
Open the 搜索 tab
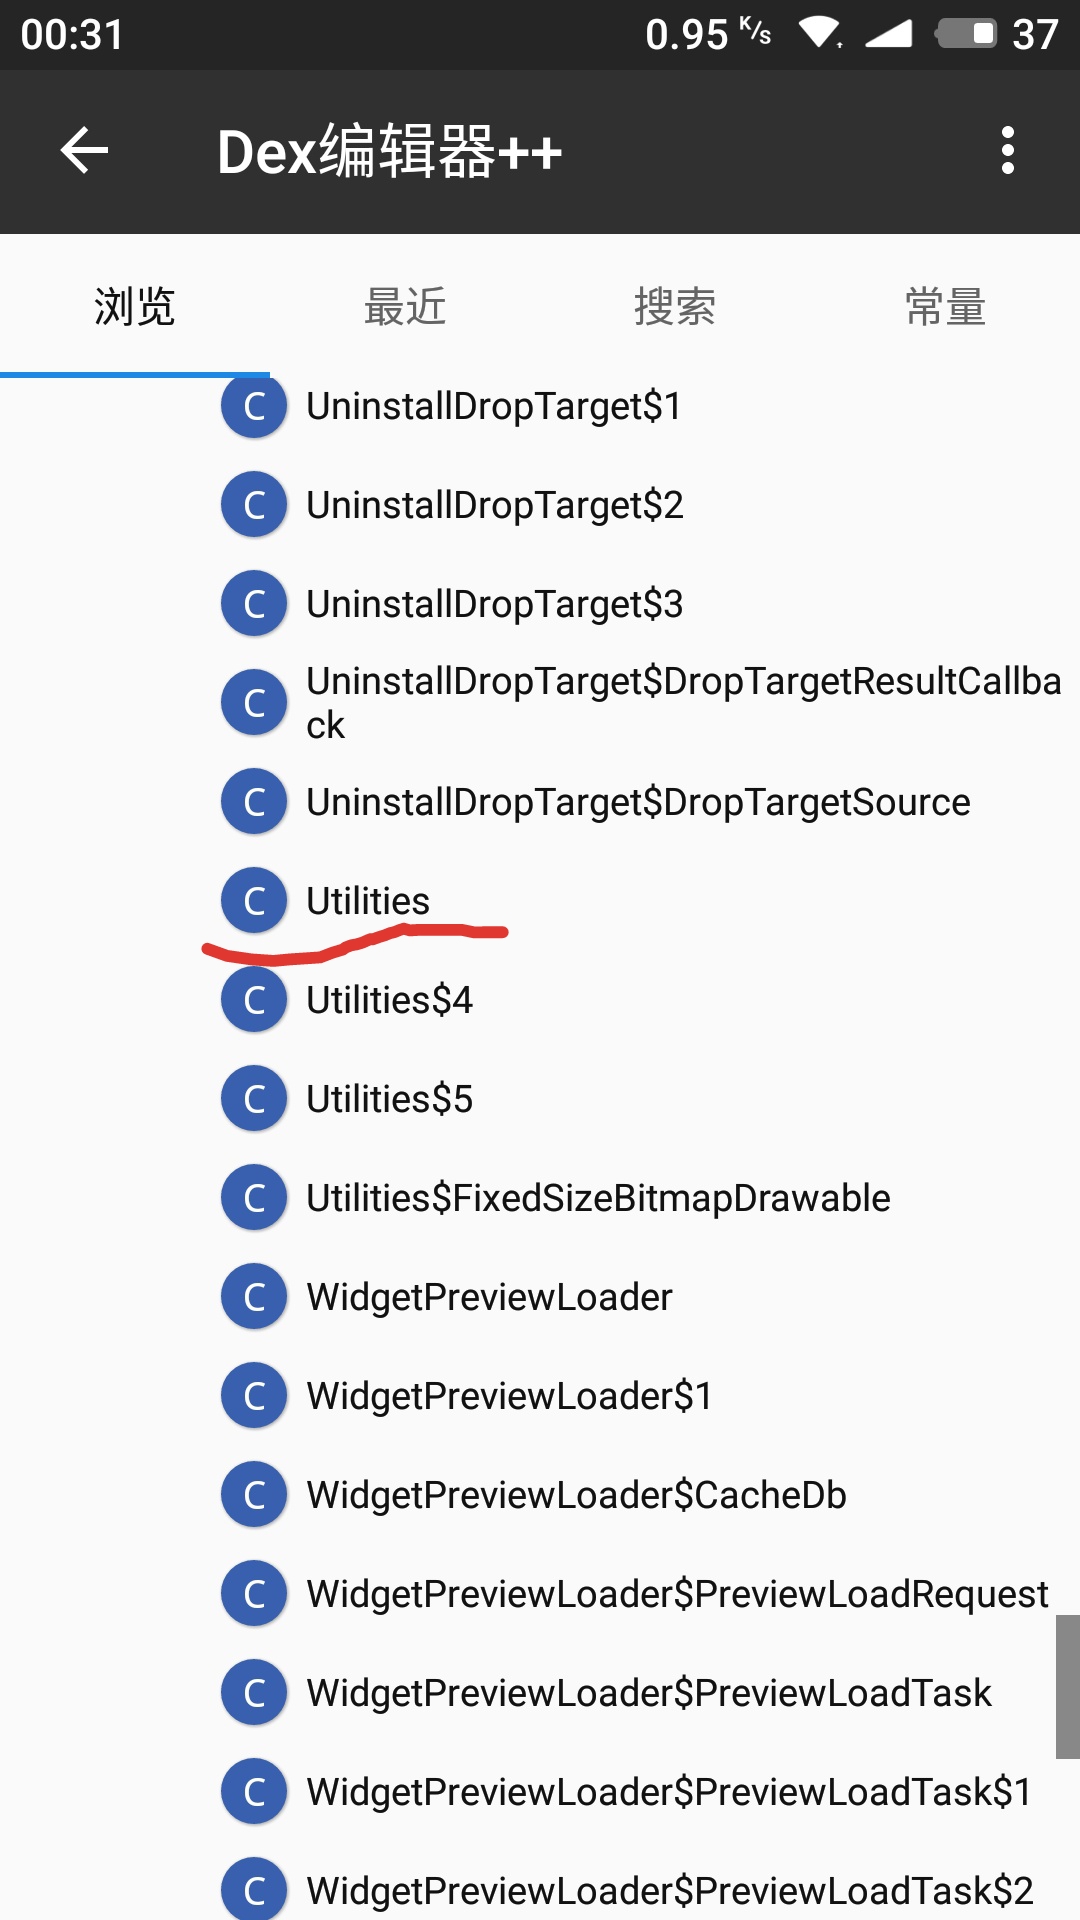point(675,306)
